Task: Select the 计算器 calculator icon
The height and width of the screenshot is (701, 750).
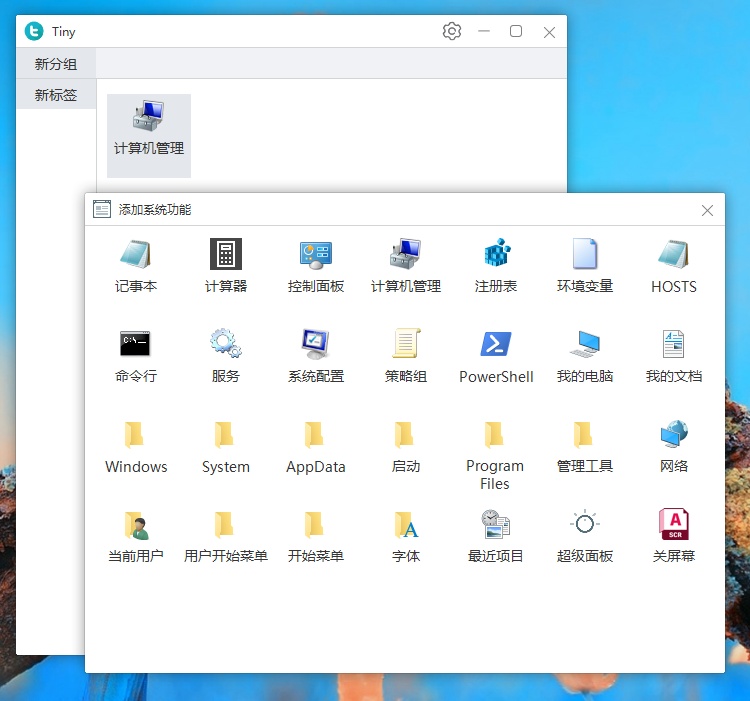Action: tap(225, 255)
